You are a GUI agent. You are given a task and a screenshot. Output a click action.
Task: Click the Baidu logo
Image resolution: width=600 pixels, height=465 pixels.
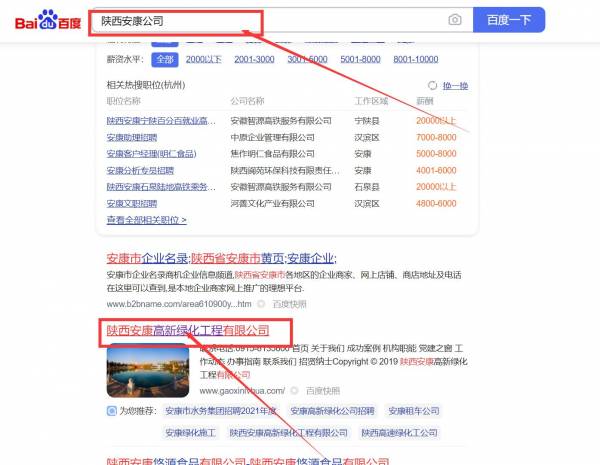46,21
